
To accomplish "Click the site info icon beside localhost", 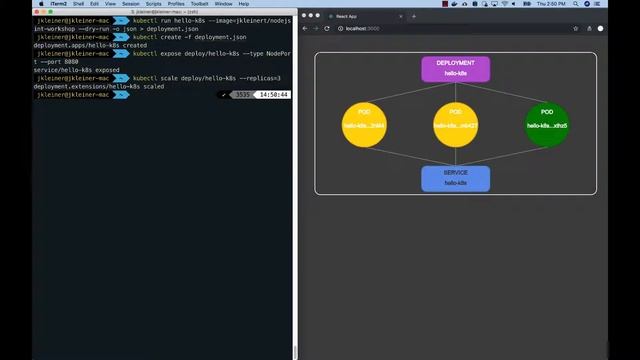I will point(340,29).
